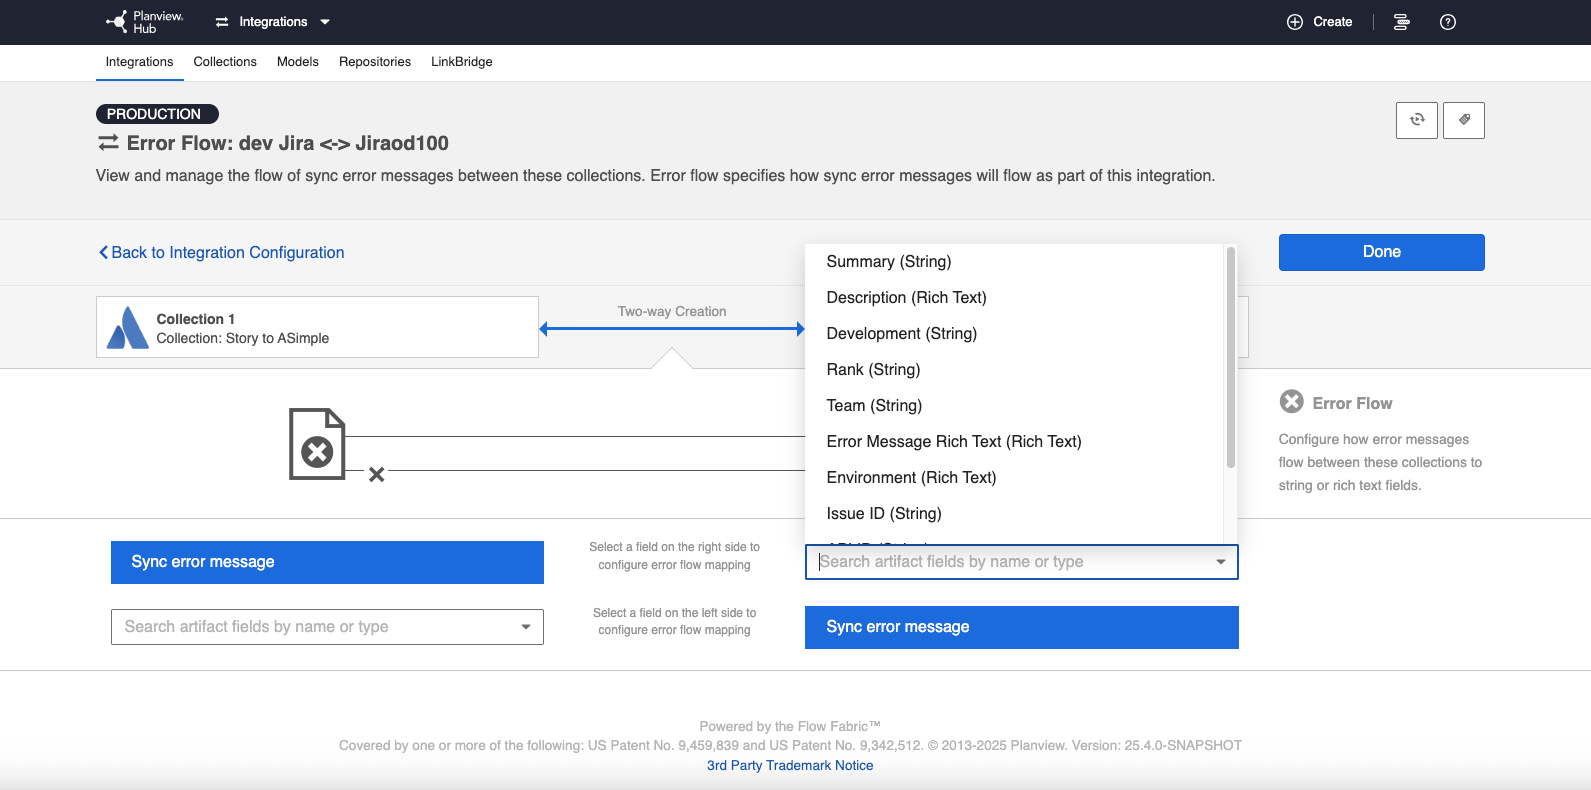Click the Planview Hub logo

(x=145, y=22)
